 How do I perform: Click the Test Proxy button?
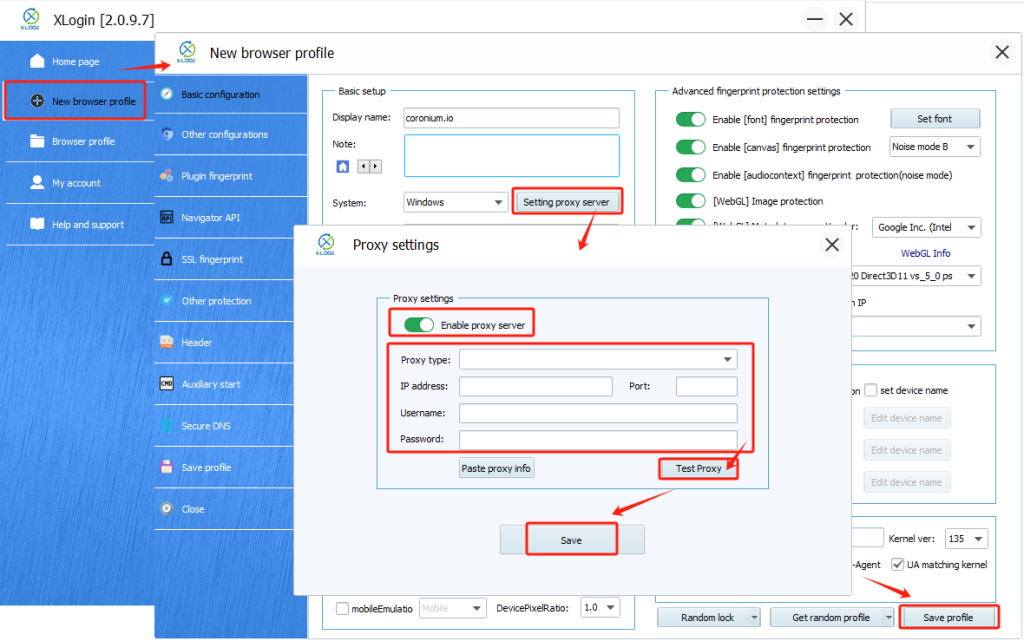698,469
